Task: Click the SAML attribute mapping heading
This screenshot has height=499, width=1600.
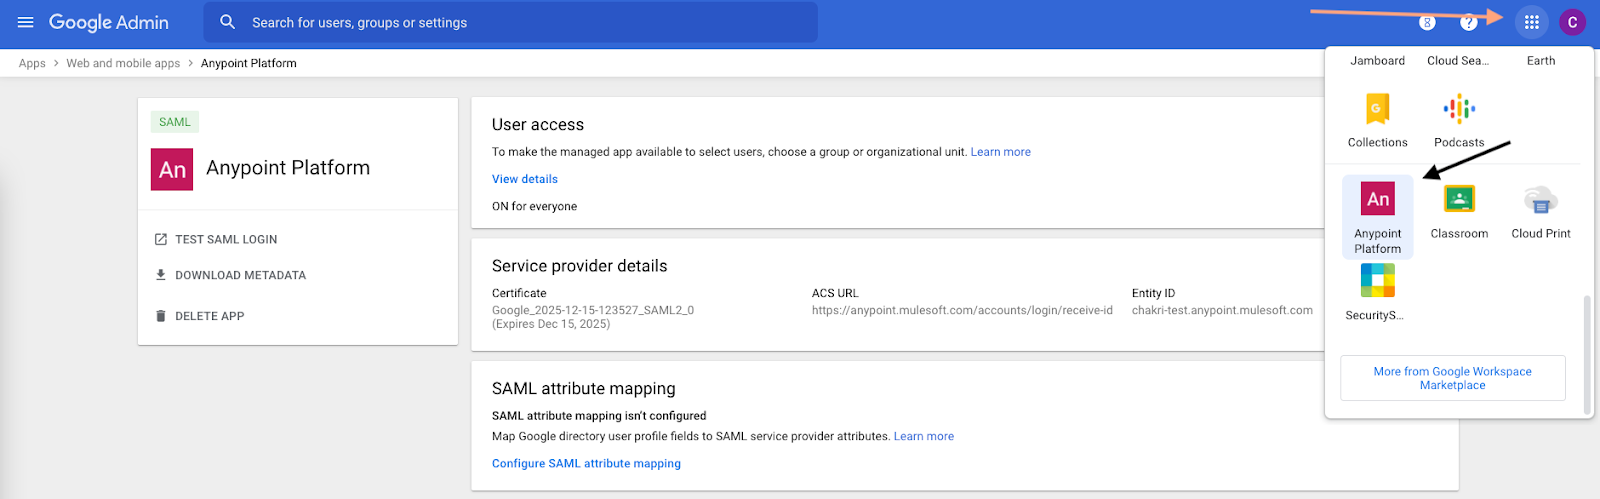Action: click(x=584, y=388)
